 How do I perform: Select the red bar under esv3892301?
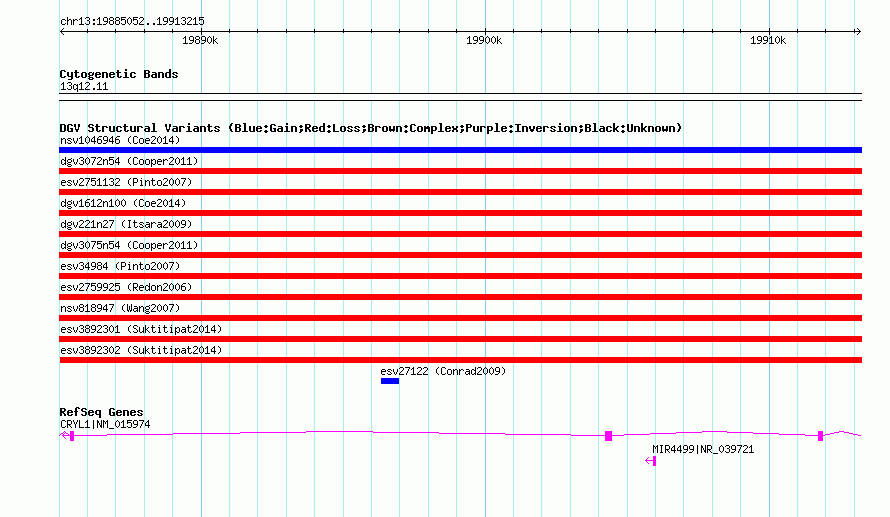(x=460, y=339)
